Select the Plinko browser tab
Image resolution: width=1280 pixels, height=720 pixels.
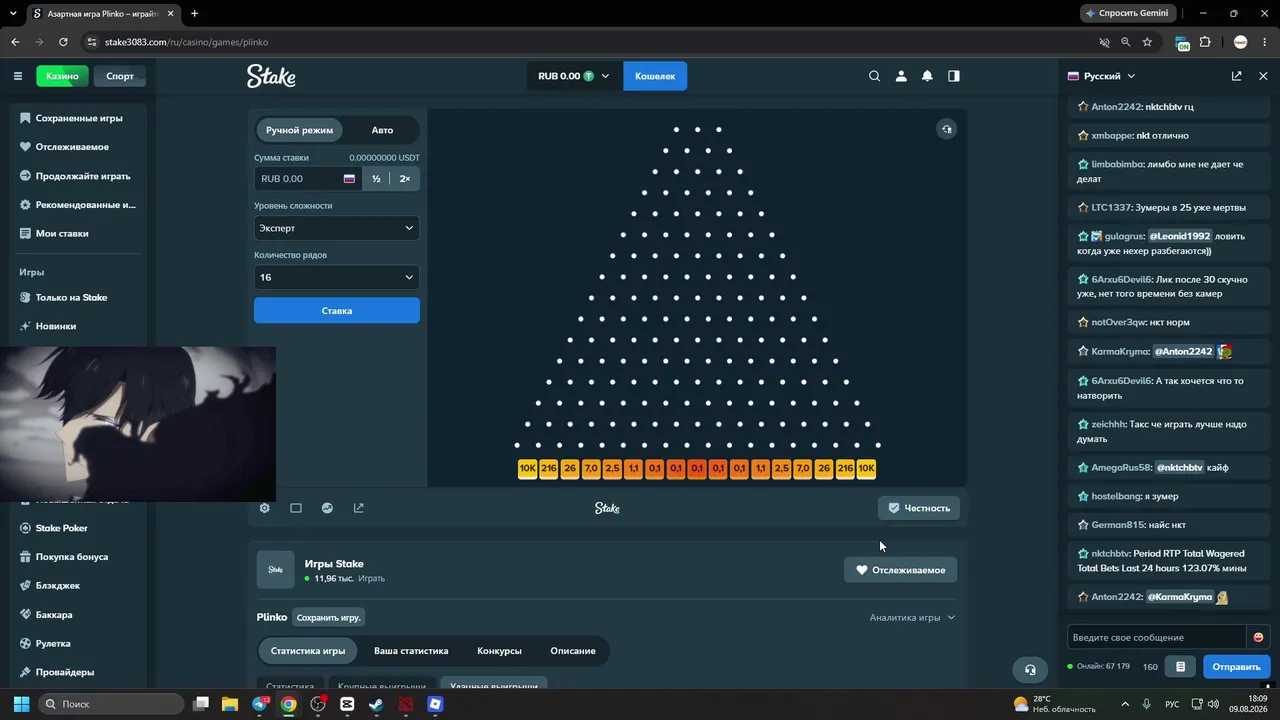coord(101,14)
